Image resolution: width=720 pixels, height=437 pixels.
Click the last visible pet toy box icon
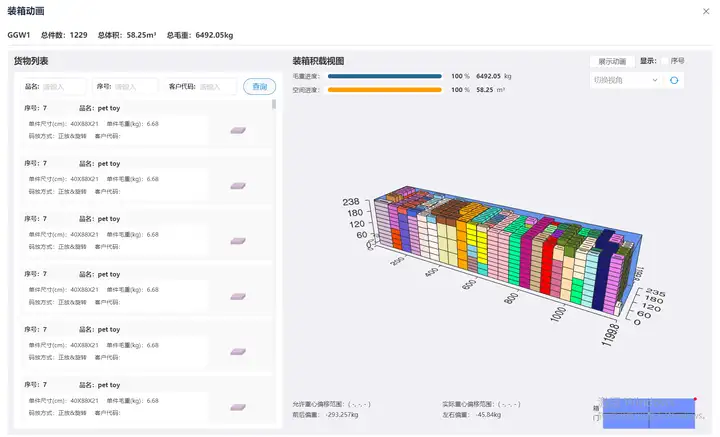coord(238,407)
